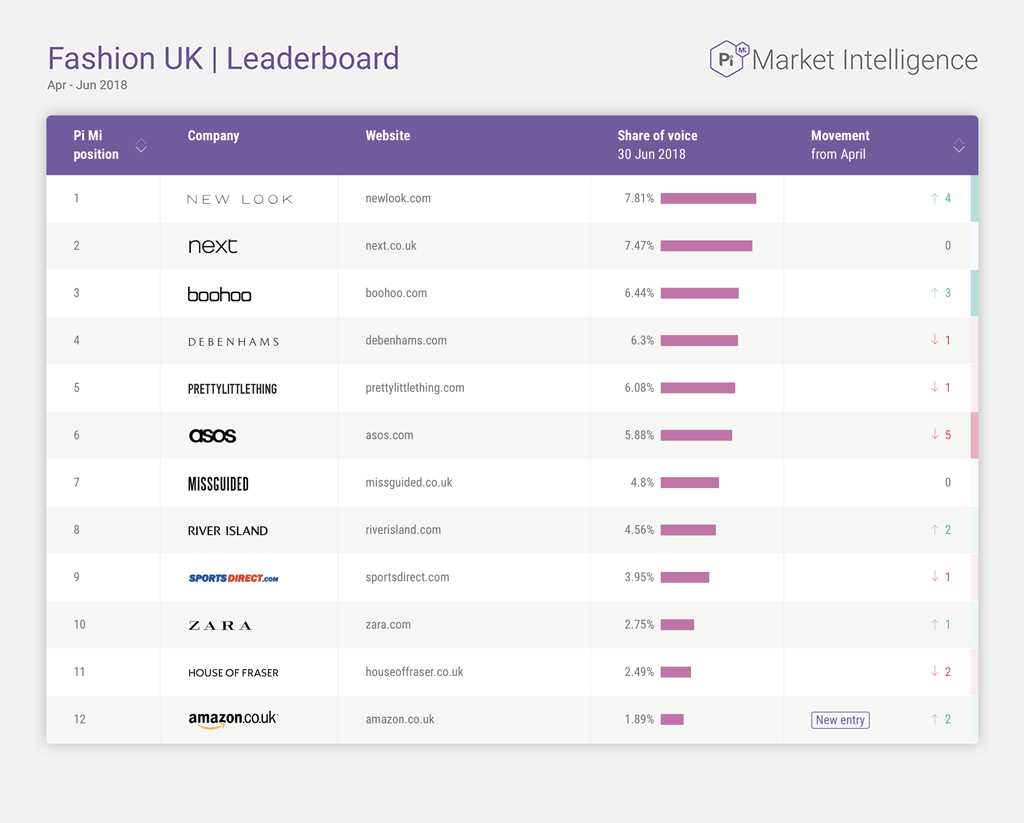Click movement value 0 in Missguided row
The image size is (1024, 823).
[x=948, y=483]
